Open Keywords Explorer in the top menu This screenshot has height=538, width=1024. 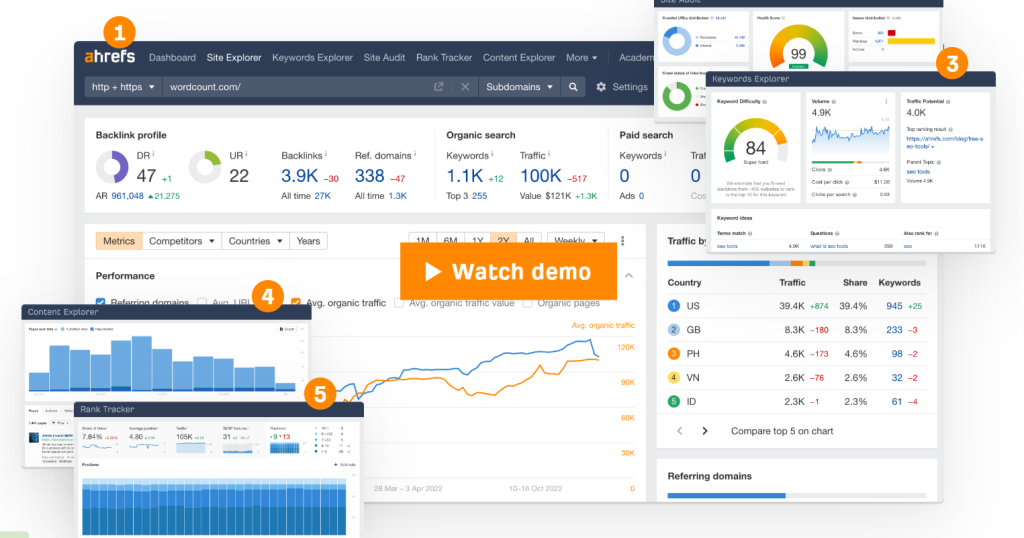click(x=312, y=58)
